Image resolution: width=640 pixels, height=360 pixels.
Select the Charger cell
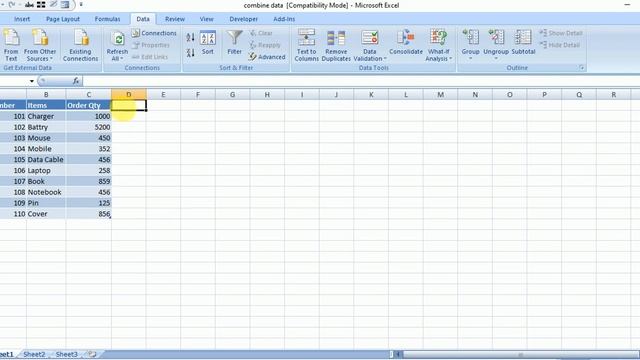tap(46, 116)
